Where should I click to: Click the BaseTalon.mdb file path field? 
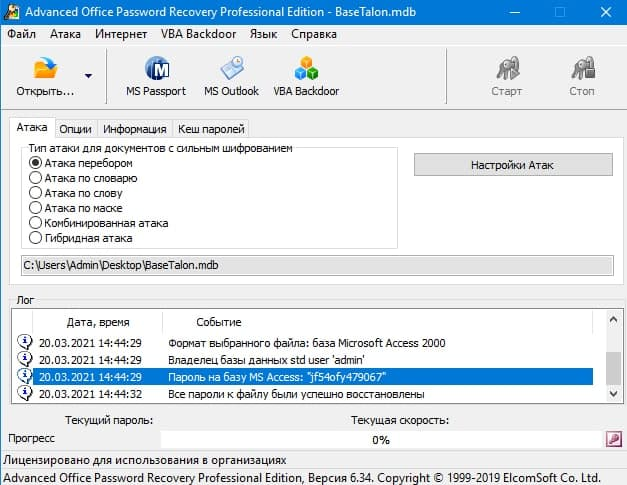click(x=316, y=265)
